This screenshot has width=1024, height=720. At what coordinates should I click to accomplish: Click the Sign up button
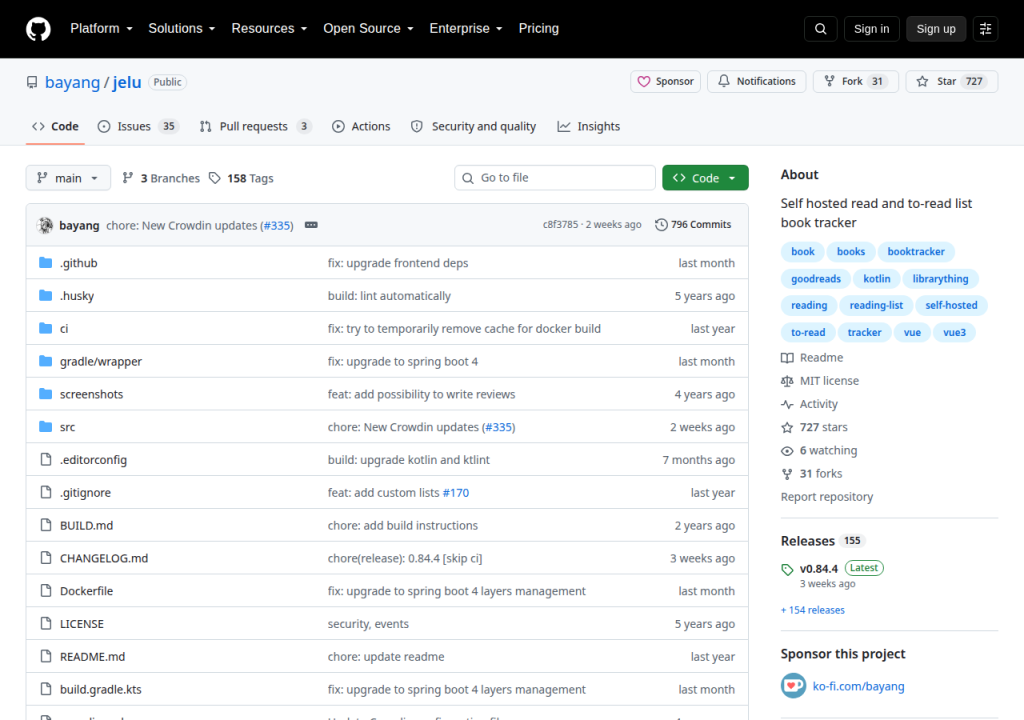point(935,29)
